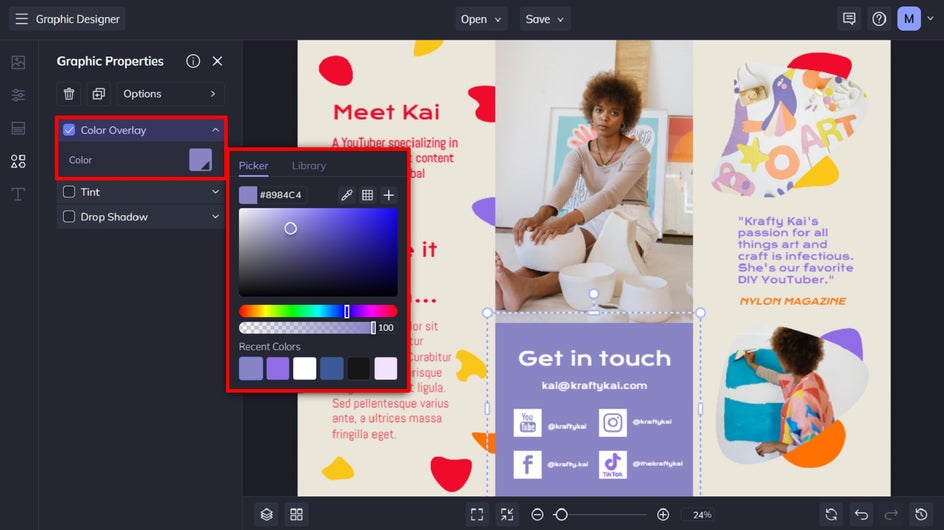Open the Text tool sidebar icon

coord(18,194)
